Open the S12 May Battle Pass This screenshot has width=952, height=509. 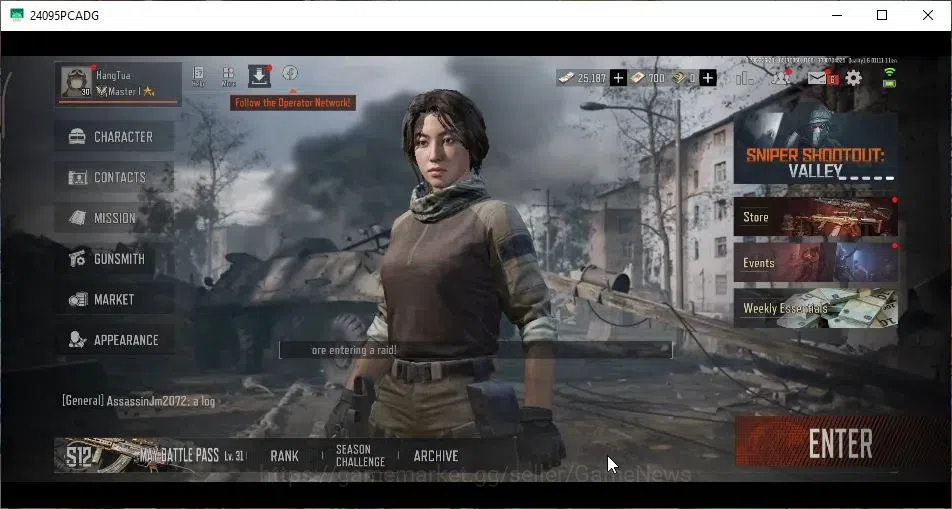tap(151, 456)
